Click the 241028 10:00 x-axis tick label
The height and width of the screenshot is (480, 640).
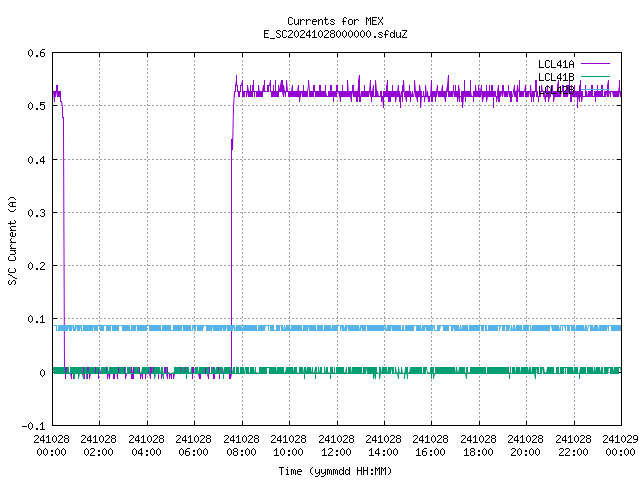[289, 445]
